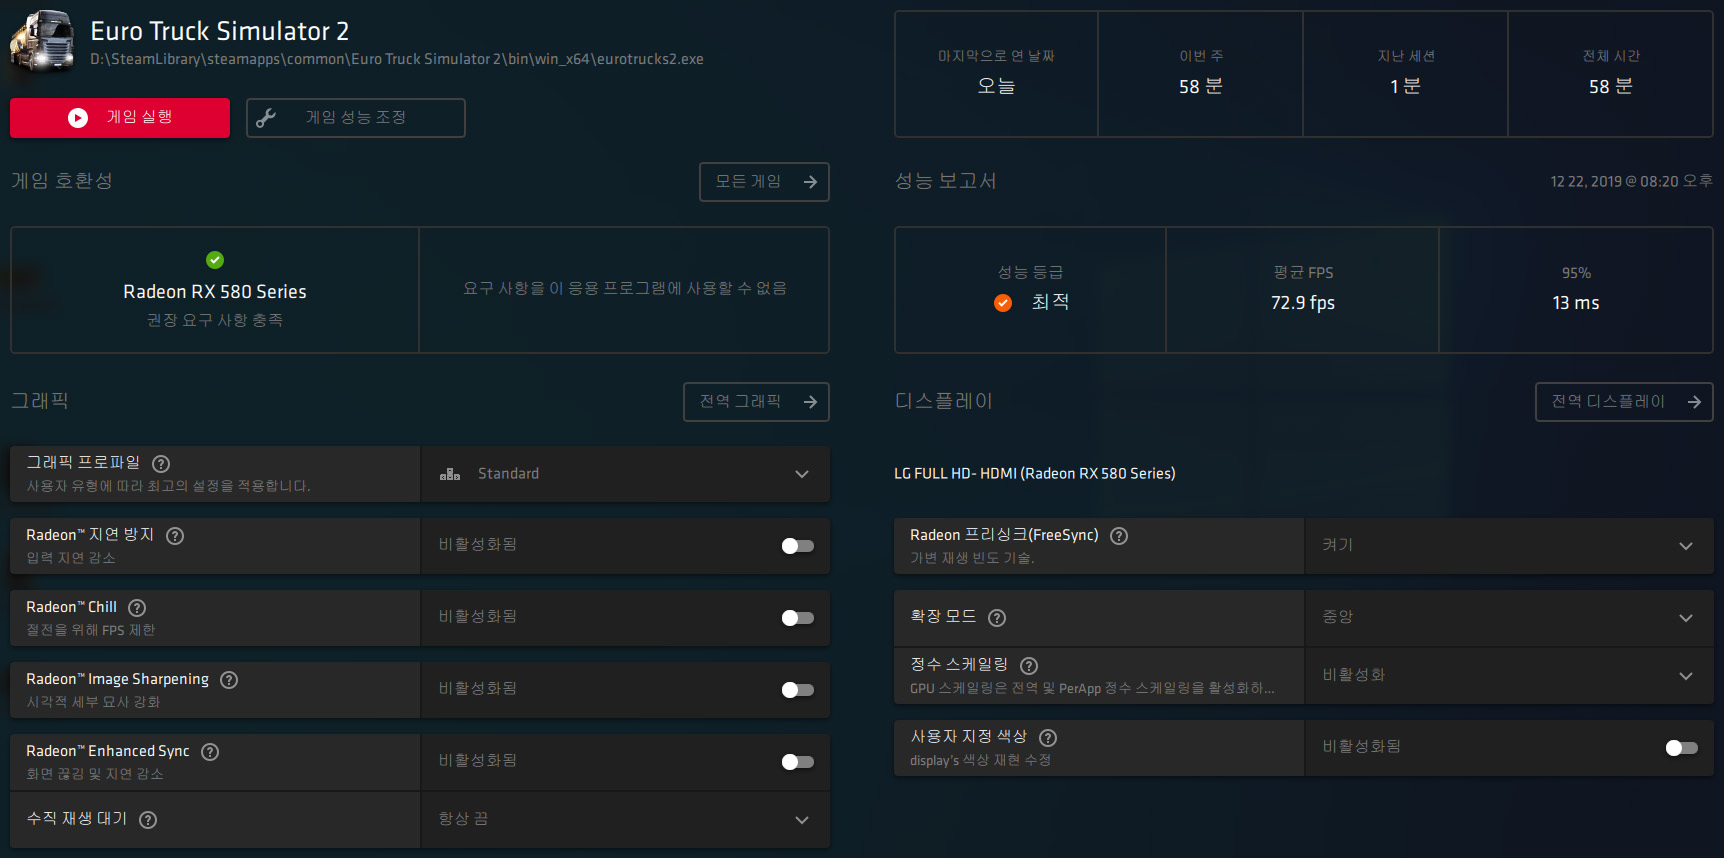
Task: Click the eurotrucks2.exe file path text
Action: click(397, 59)
